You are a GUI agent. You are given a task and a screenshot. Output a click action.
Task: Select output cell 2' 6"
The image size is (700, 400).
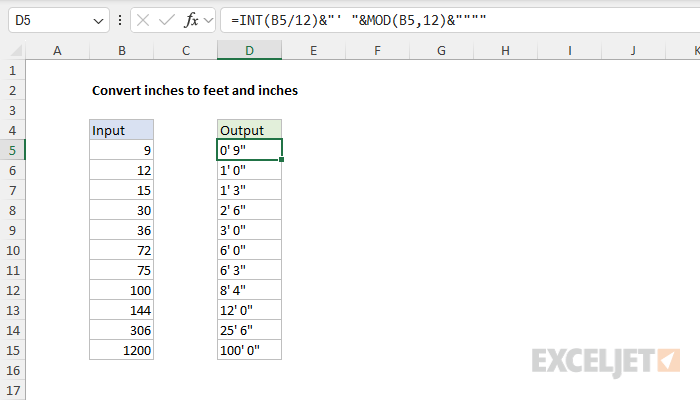[x=249, y=210]
